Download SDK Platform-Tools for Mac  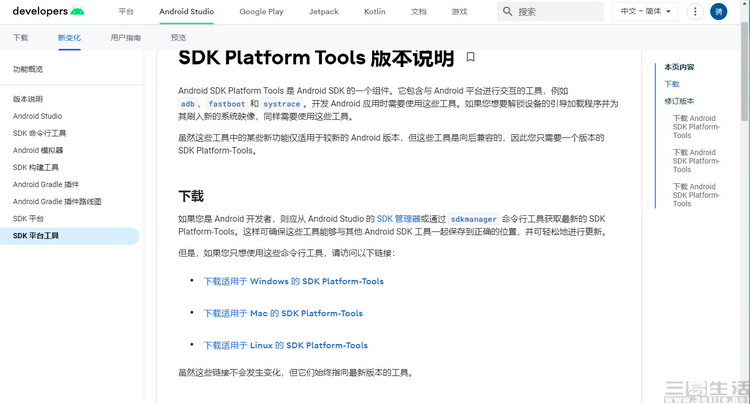(283, 313)
